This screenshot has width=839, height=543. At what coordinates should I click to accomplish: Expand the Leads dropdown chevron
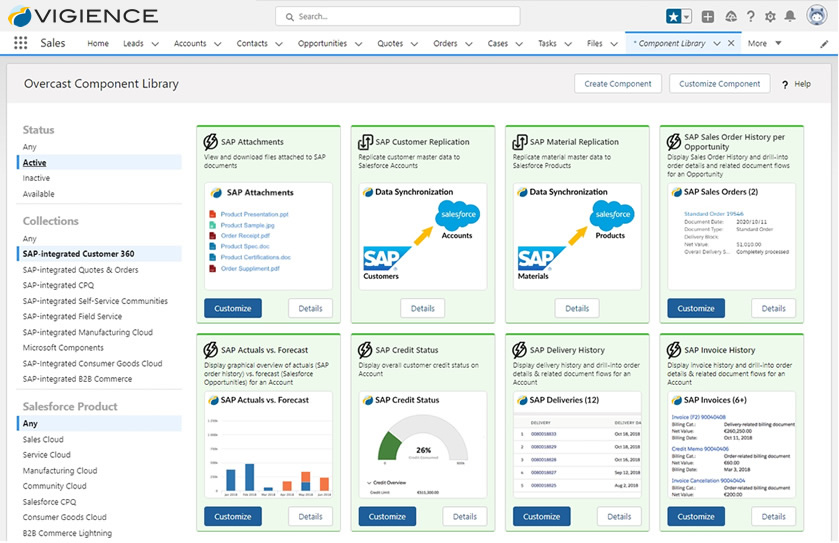(155, 44)
